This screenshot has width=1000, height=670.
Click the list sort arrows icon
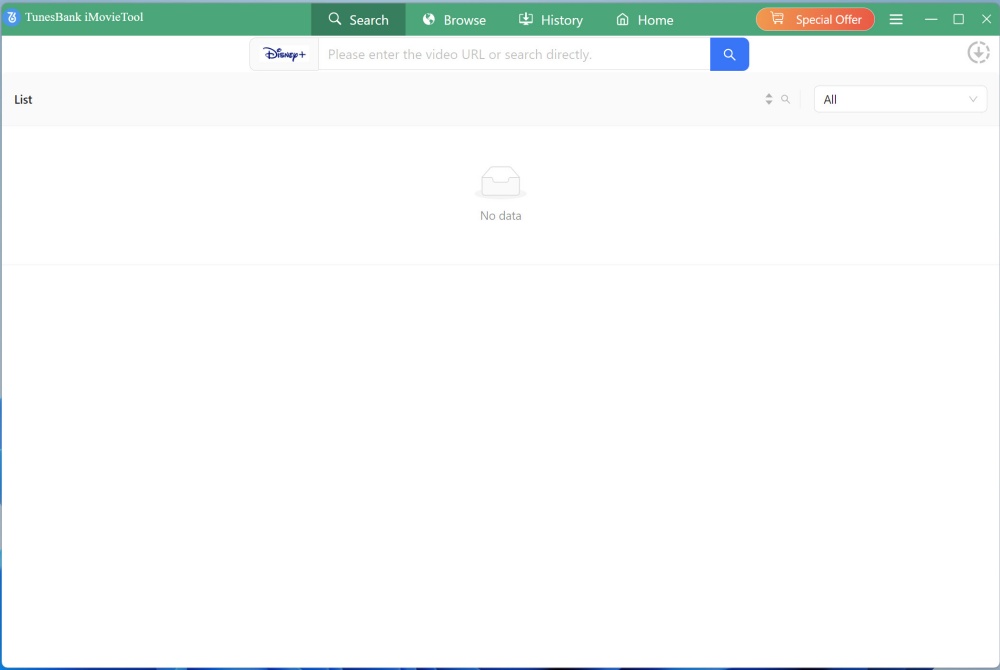[768, 99]
